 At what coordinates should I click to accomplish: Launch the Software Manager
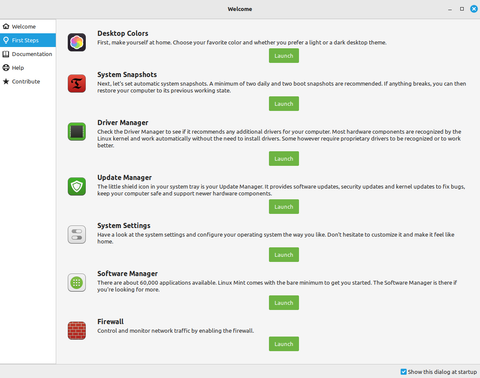(284, 303)
